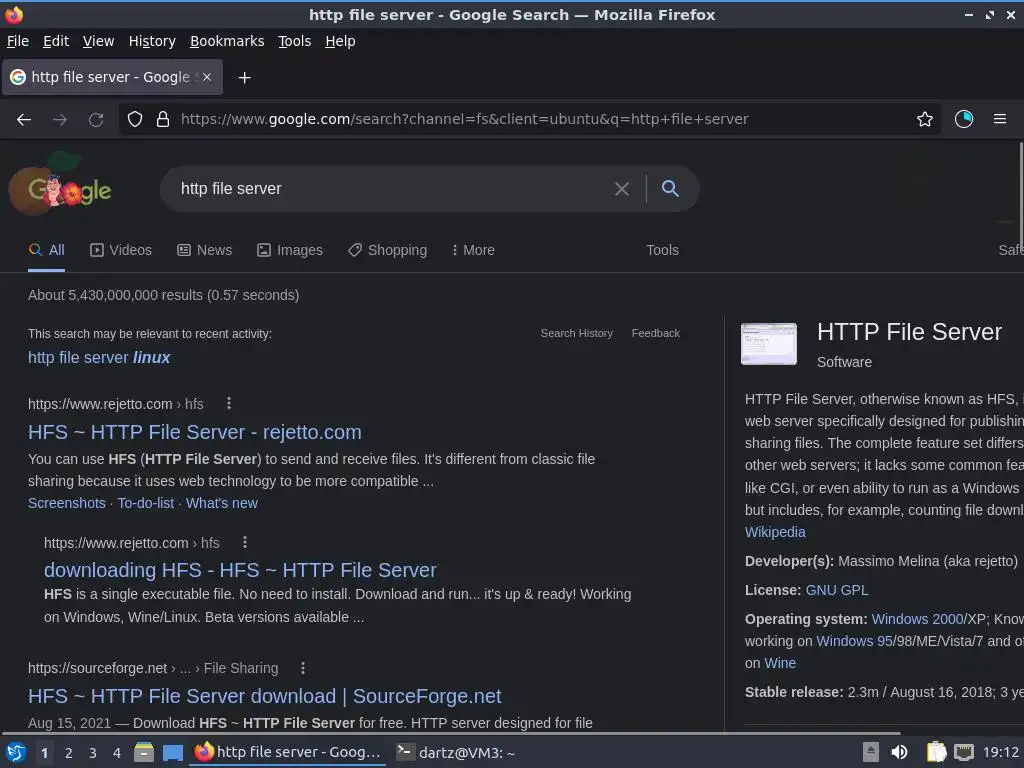The width and height of the screenshot is (1024, 768).
Task: Open the Bookmarks menu
Action: pyautogui.click(x=227, y=41)
